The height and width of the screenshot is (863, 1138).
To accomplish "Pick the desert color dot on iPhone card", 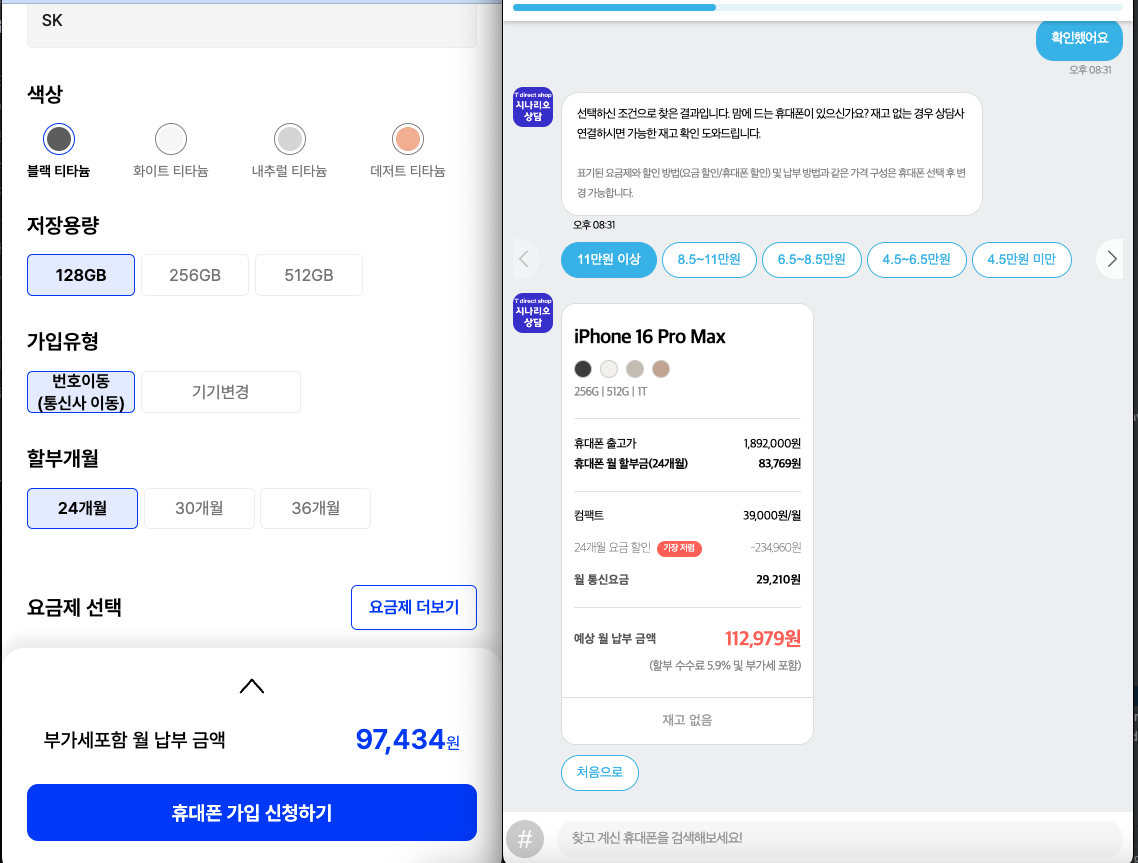I will (660, 369).
